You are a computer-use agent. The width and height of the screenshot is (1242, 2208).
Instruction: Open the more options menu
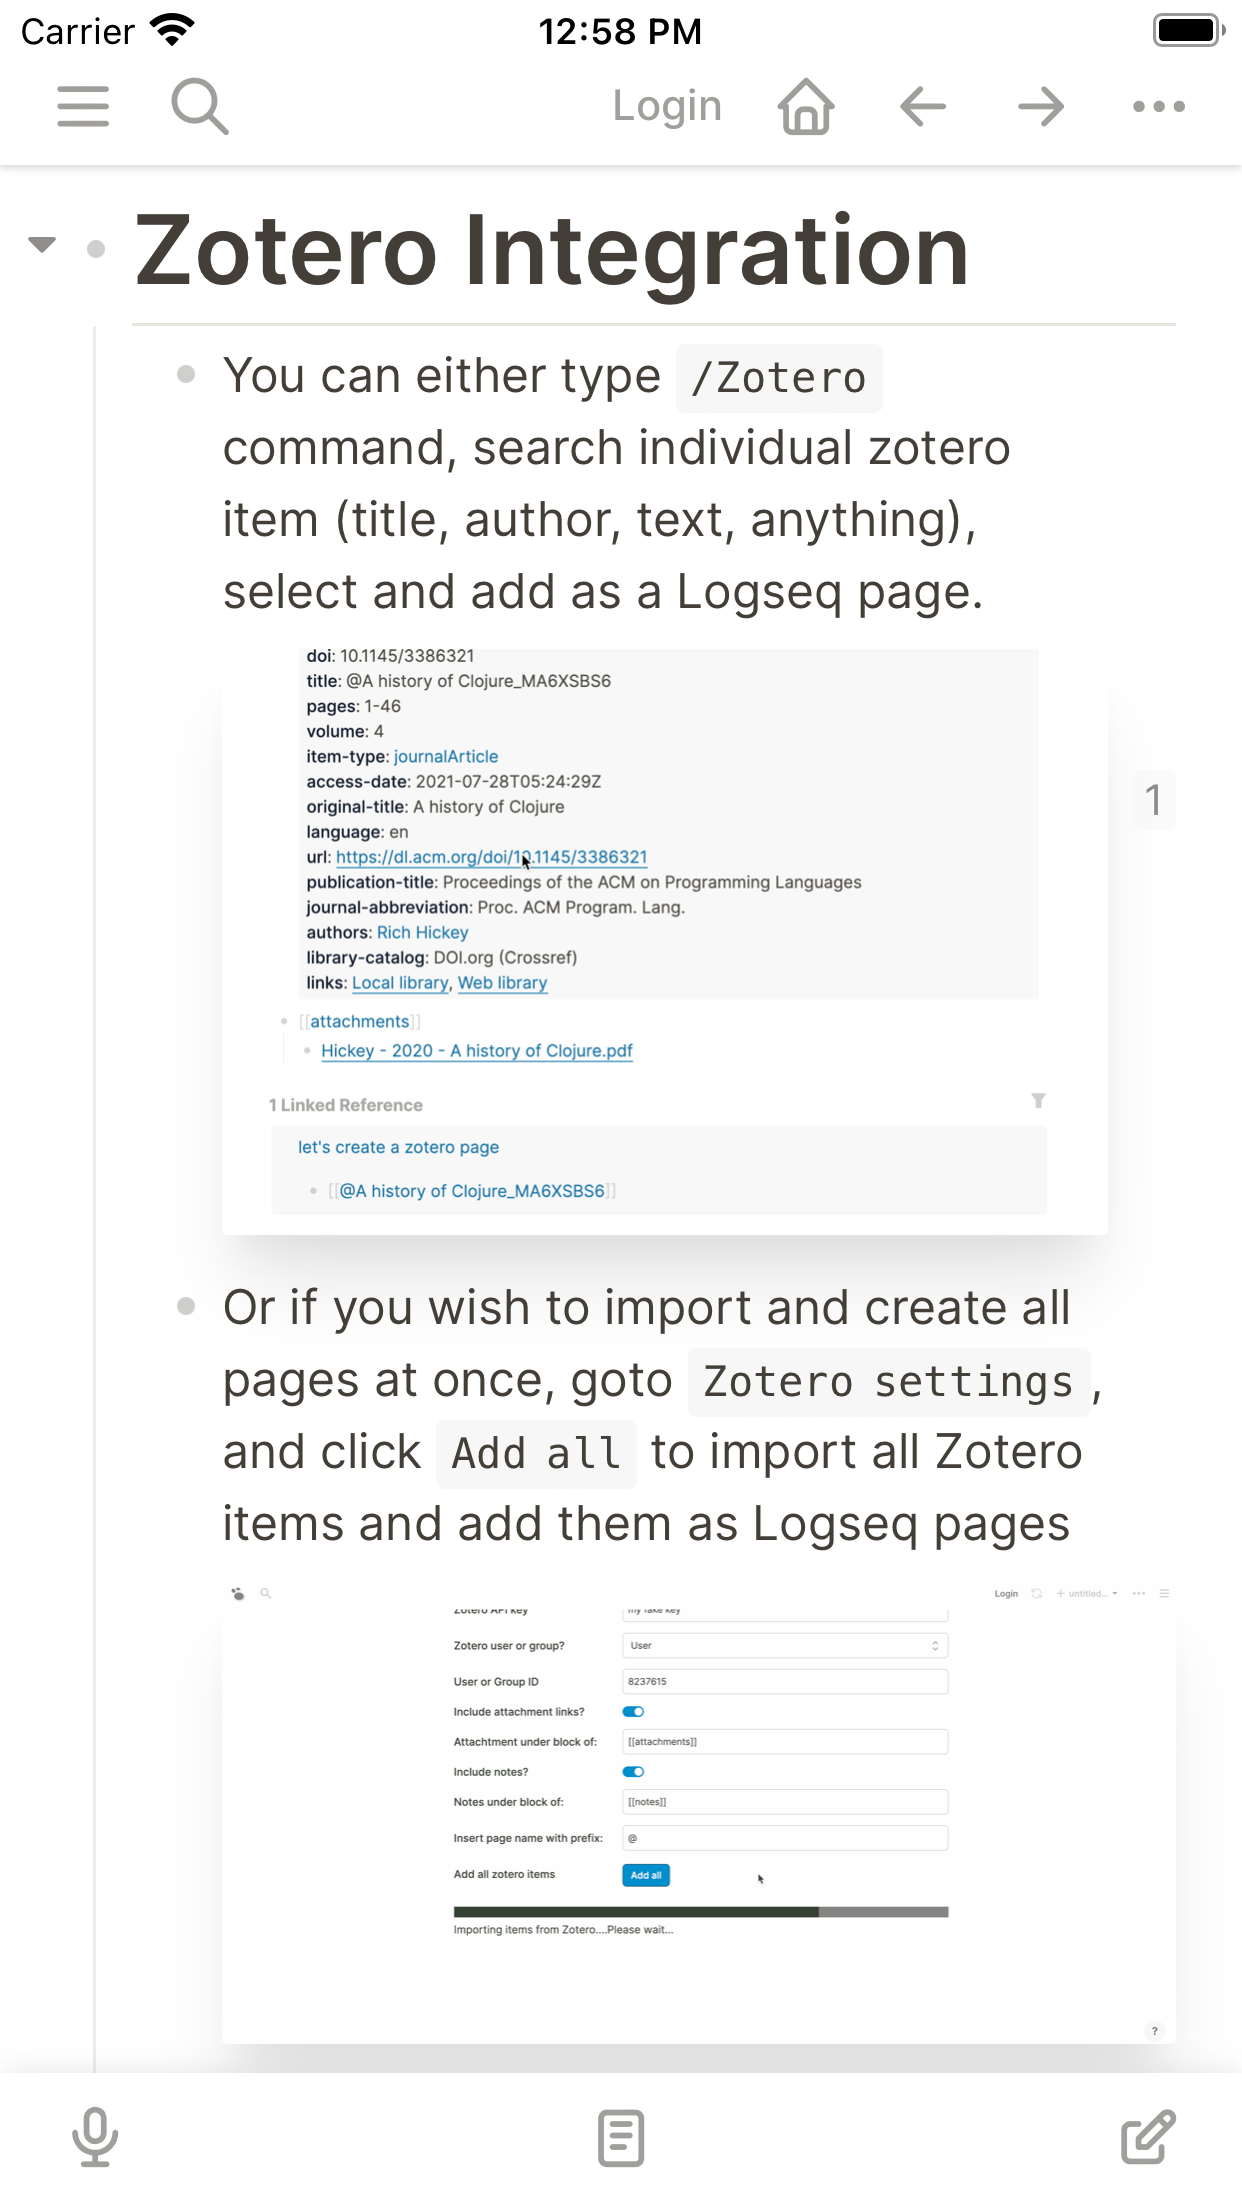(x=1157, y=106)
